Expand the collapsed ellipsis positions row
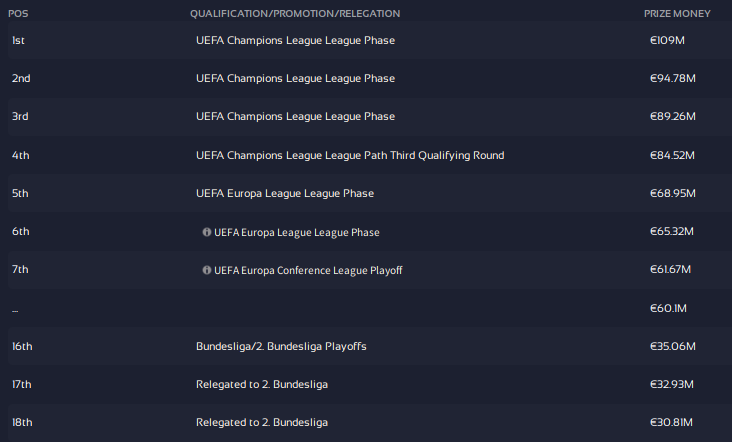The width and height of the screenshot is (732, 442). point(15,309)
